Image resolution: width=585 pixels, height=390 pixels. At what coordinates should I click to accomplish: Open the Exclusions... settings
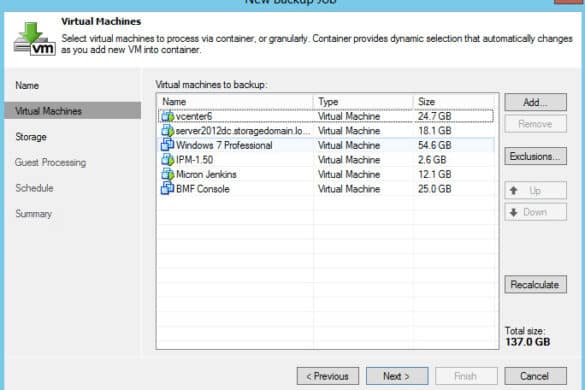(x=535, y=156)
